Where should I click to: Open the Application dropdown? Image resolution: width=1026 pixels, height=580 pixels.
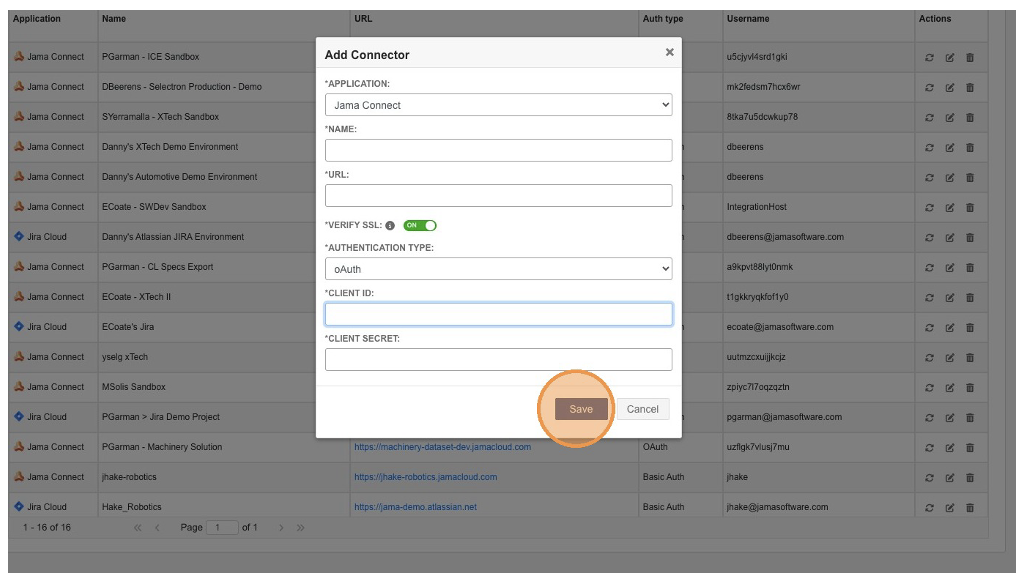[499, 105]
